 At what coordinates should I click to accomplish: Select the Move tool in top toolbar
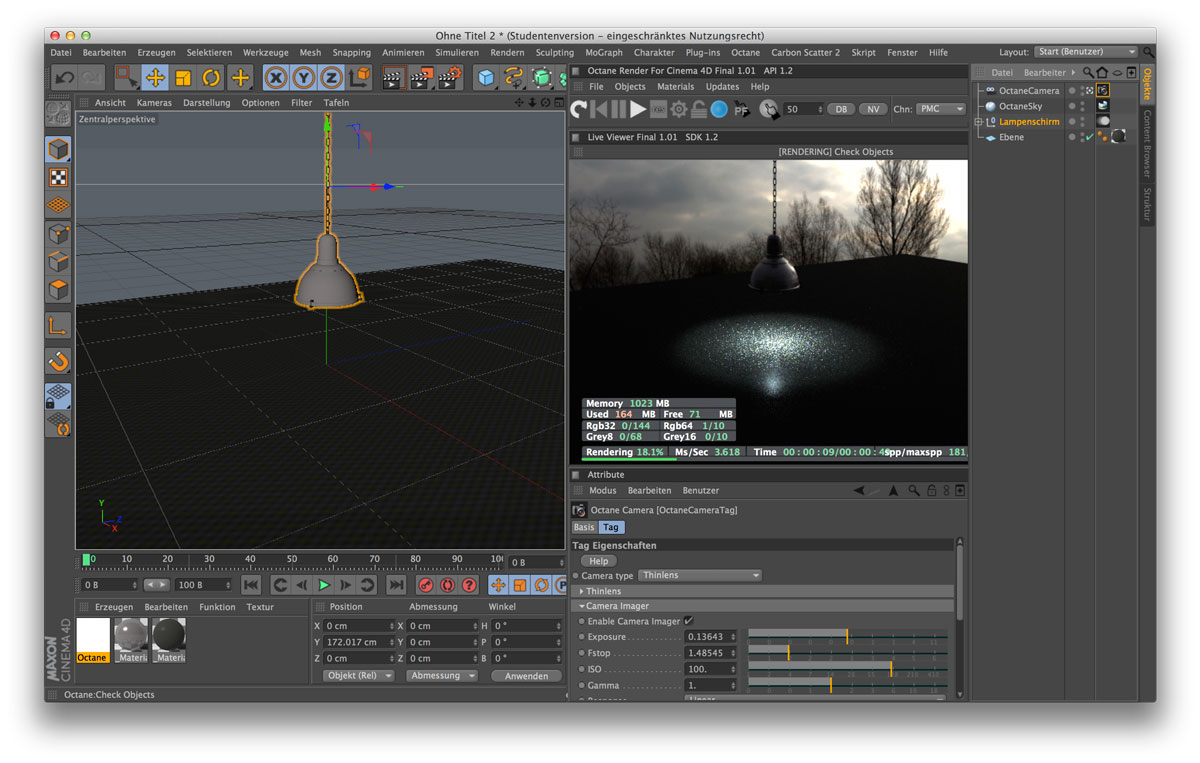point(155,78)
